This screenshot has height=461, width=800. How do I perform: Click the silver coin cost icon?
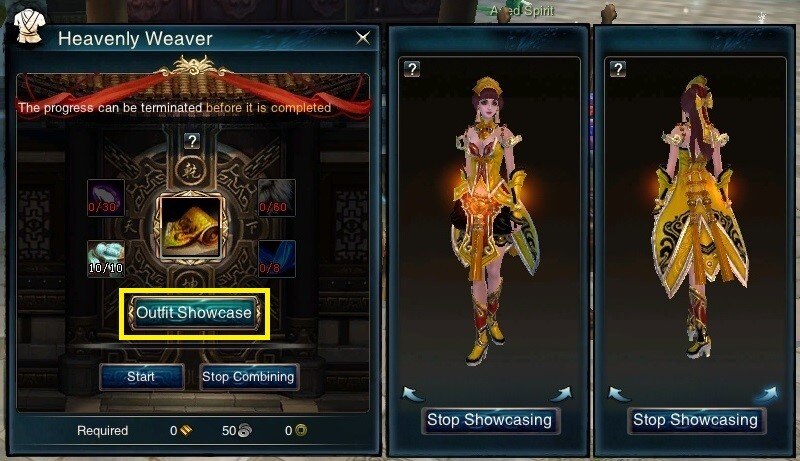(245, 430)
